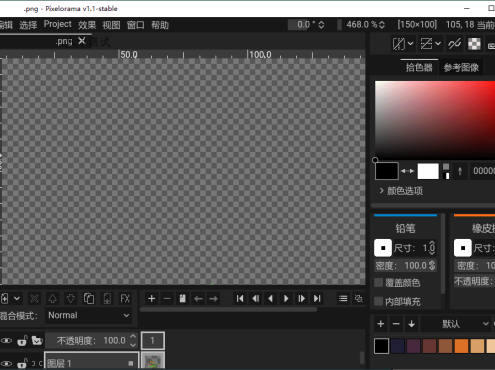Jump to the last frame

(x=317, y=299)
